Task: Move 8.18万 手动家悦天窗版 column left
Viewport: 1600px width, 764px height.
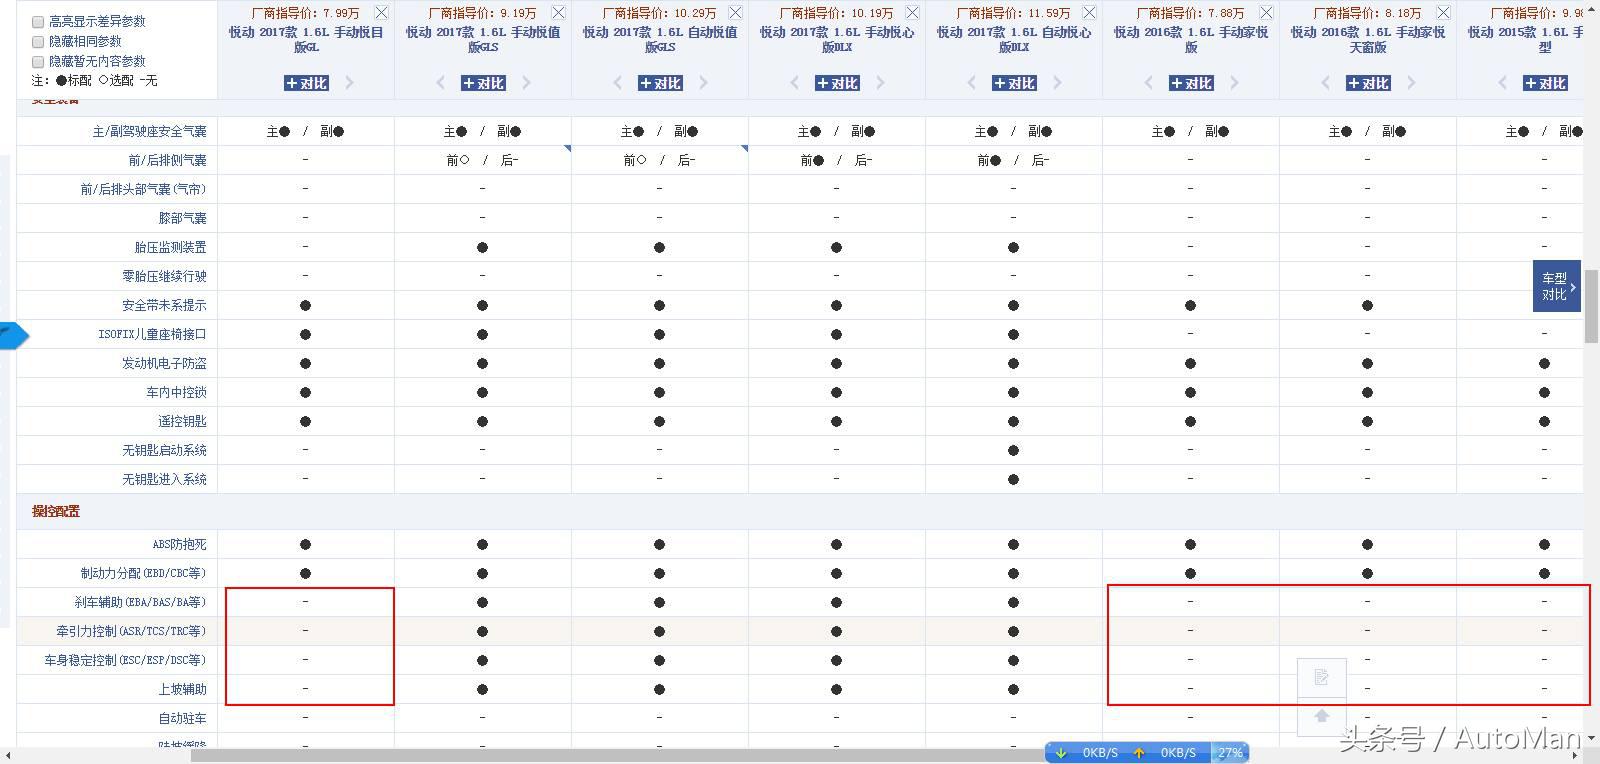Action: pos(1325,83)
